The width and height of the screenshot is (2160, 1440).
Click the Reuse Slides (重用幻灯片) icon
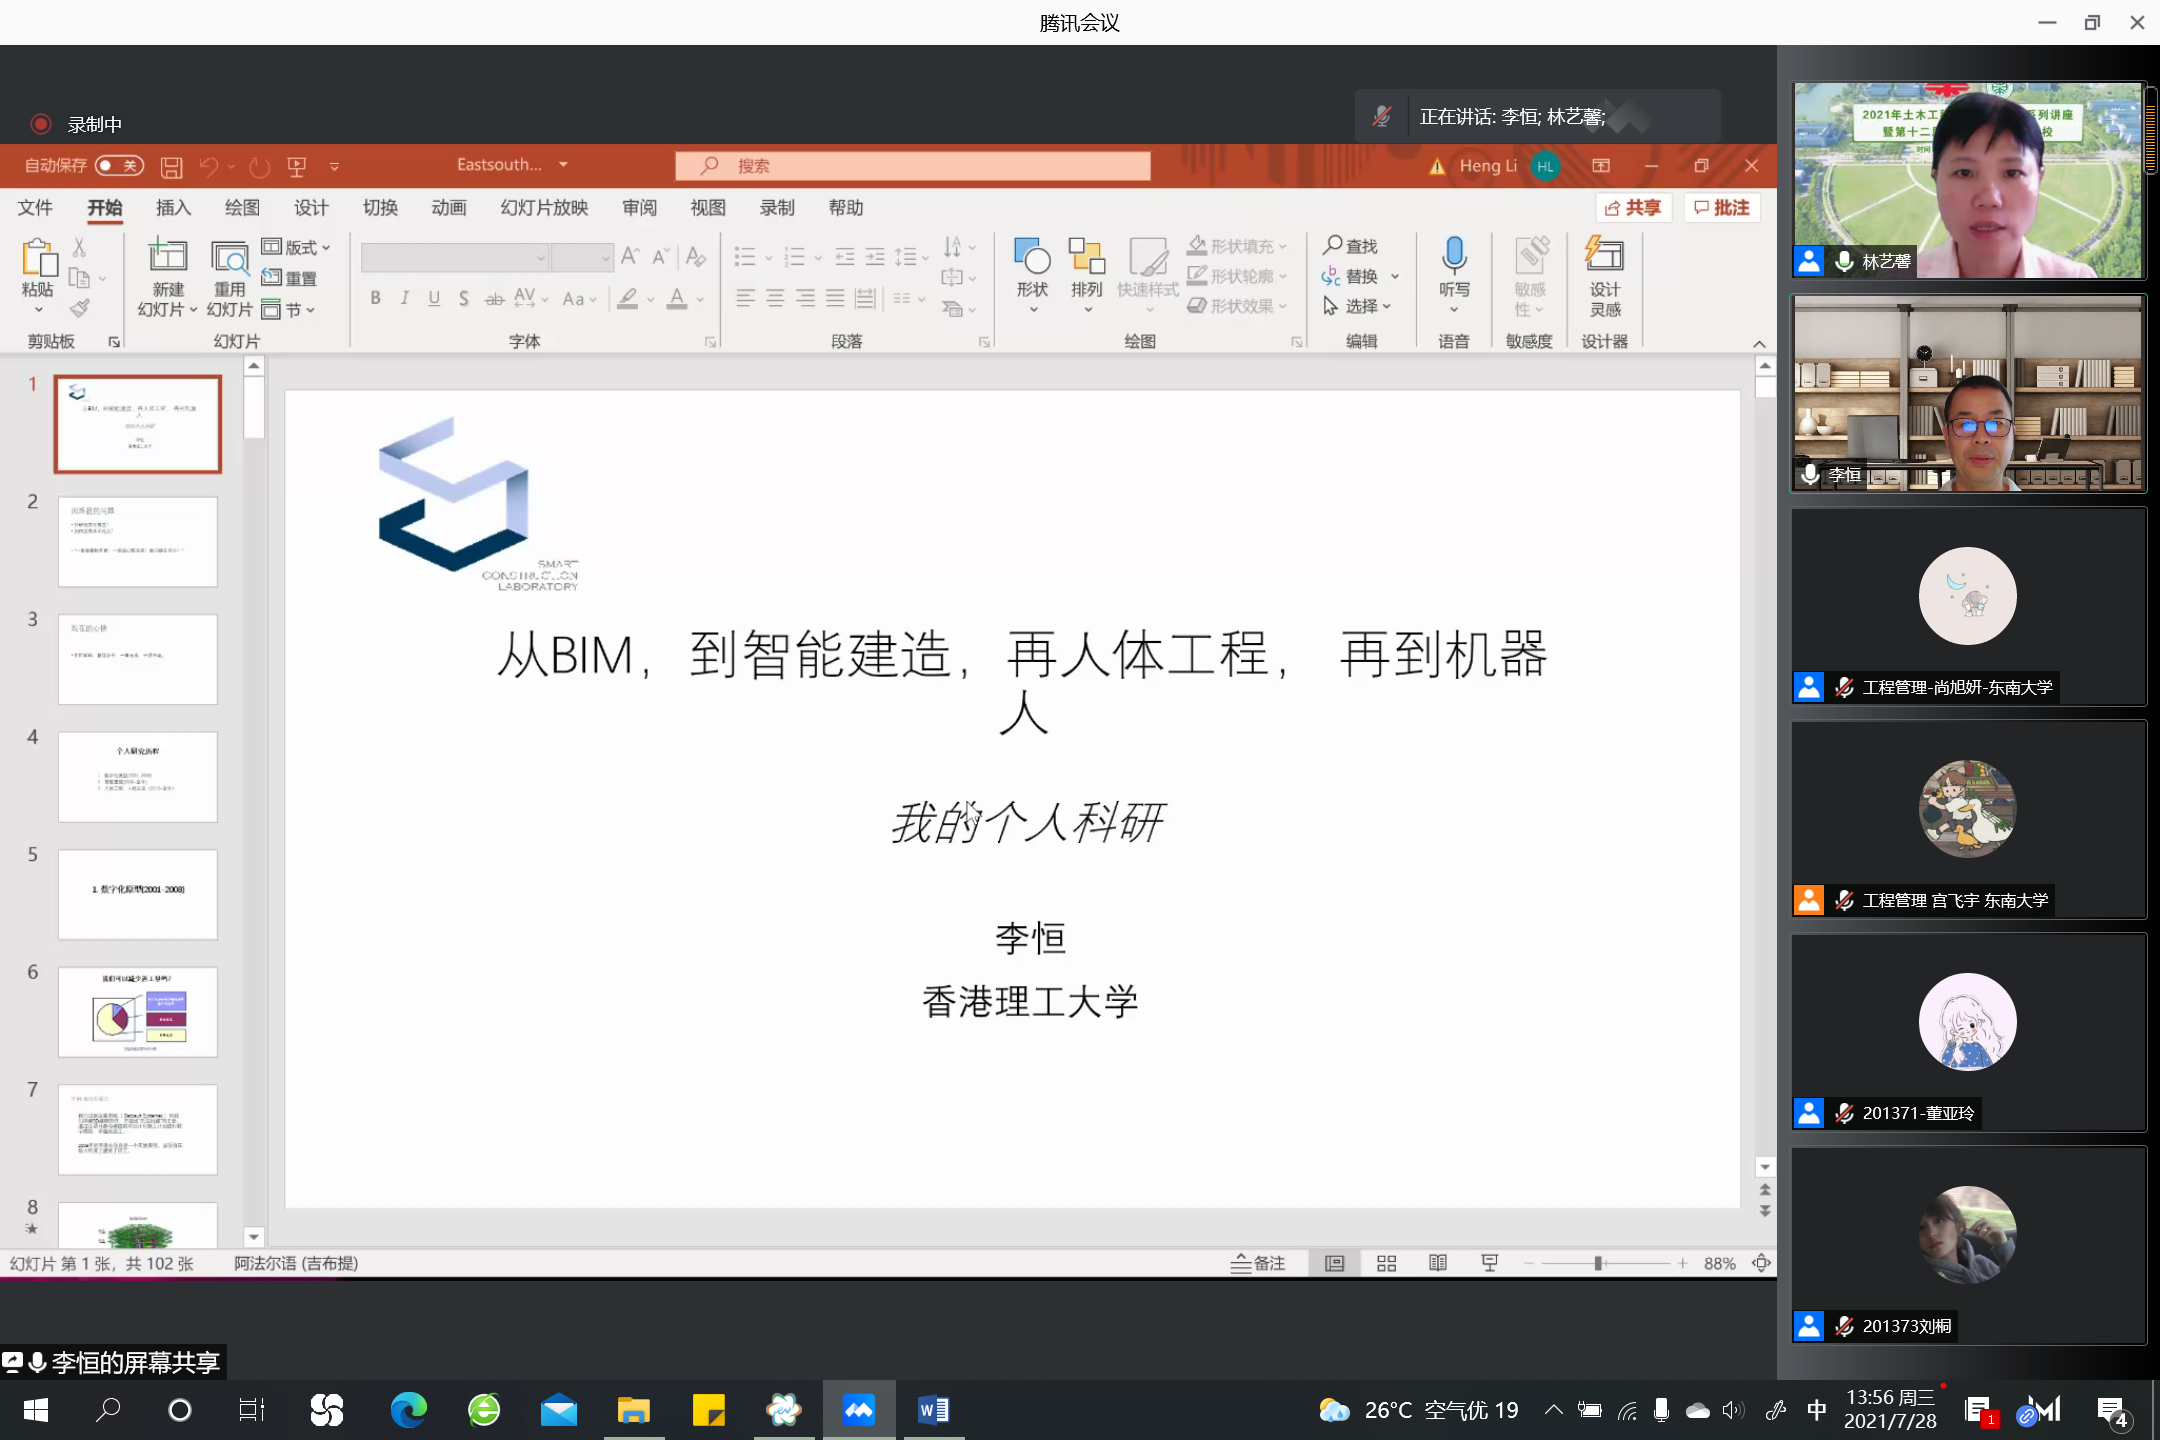pyautogui.click(x=230, y=257)
